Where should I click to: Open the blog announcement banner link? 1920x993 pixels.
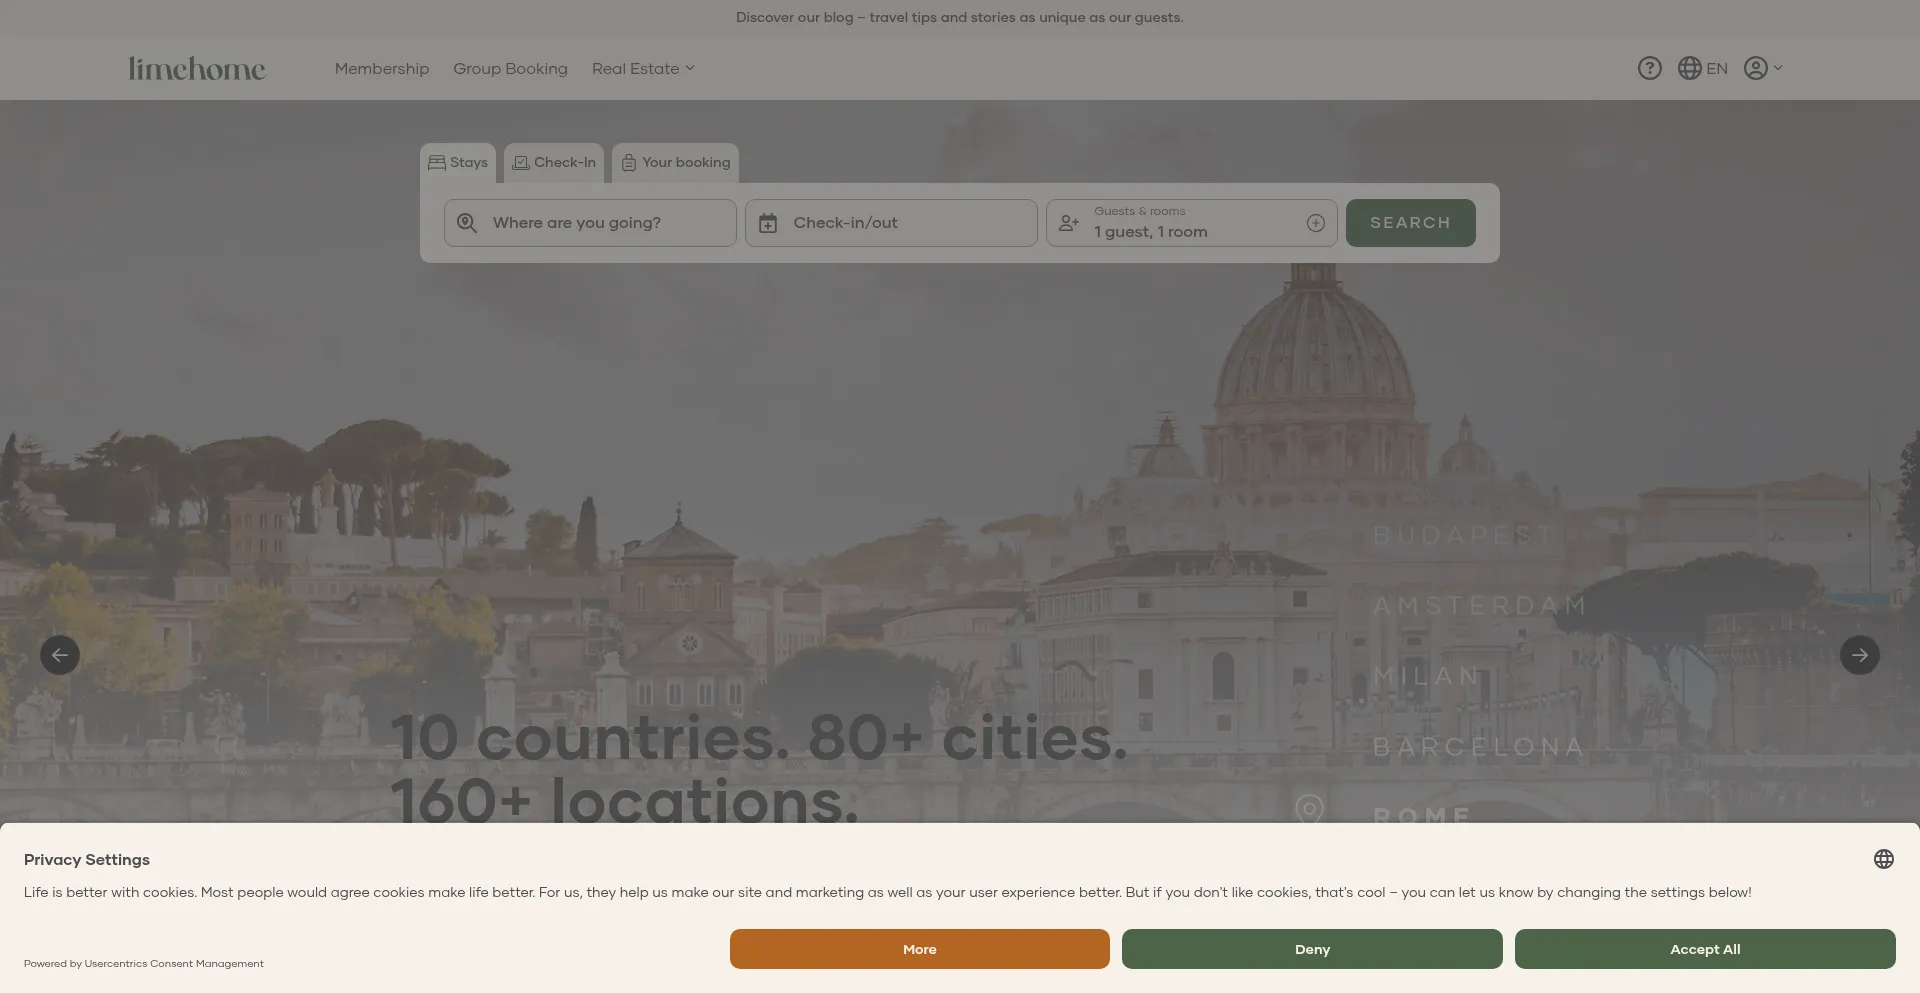[x=960, y=17]
